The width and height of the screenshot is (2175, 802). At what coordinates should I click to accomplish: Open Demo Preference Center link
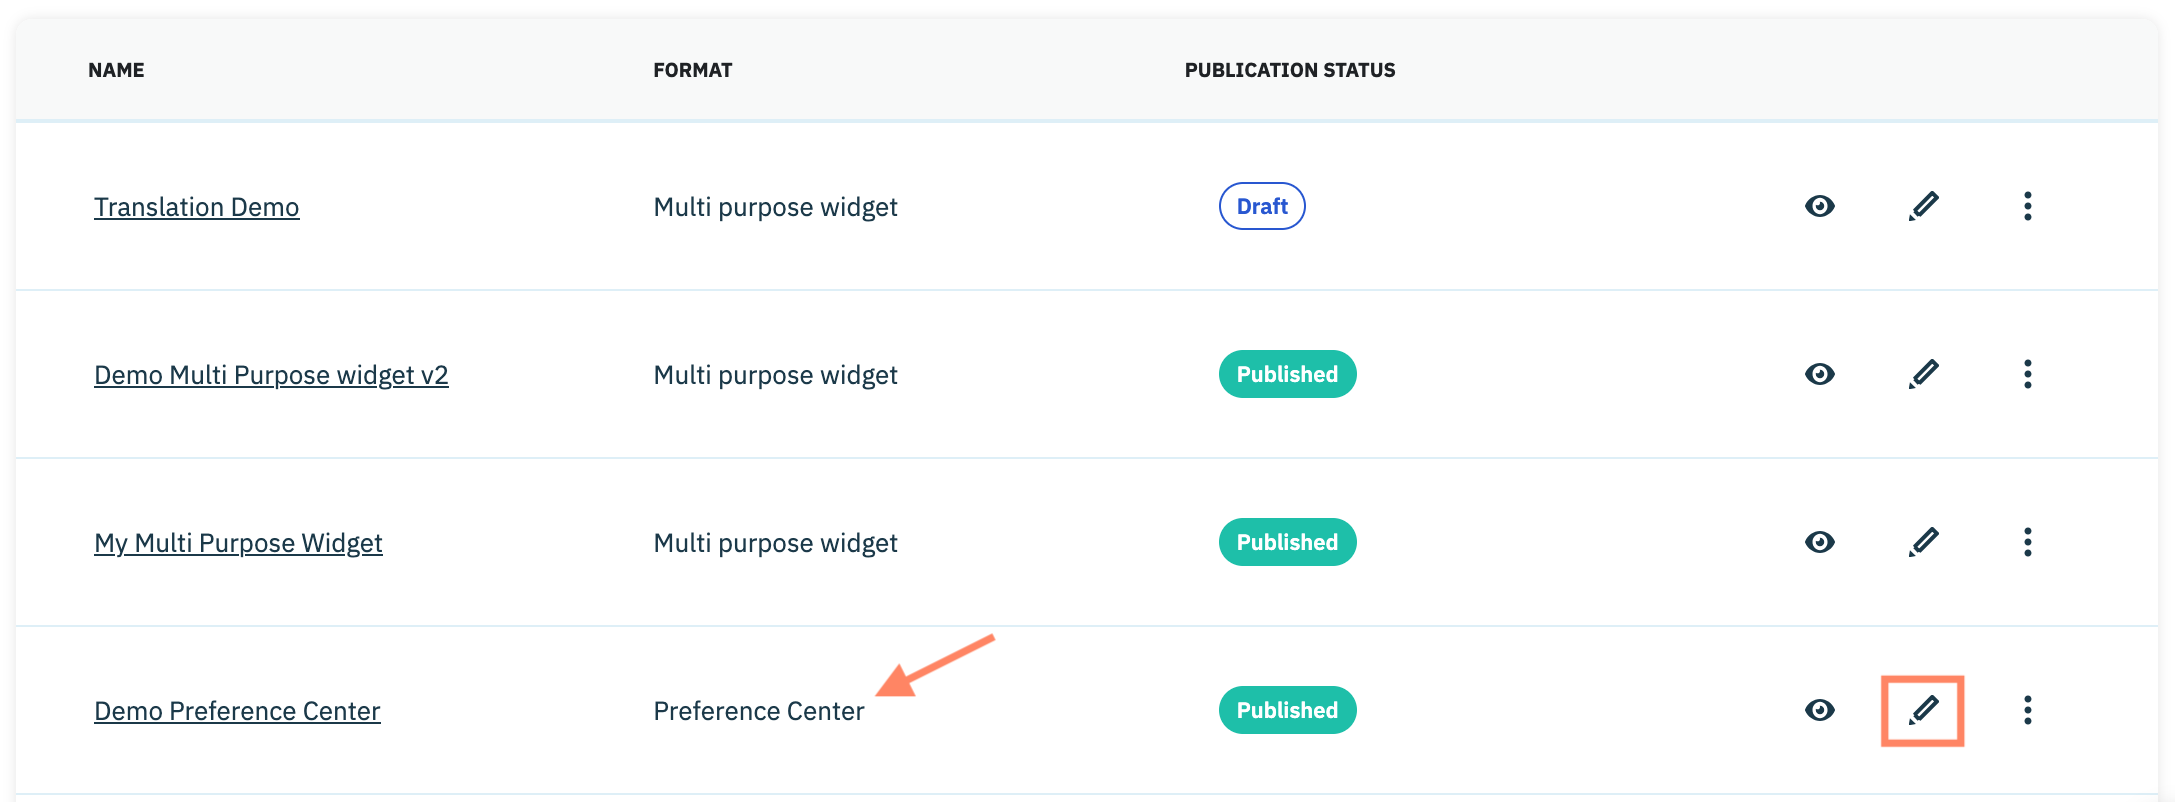click(x=237, y=711)
